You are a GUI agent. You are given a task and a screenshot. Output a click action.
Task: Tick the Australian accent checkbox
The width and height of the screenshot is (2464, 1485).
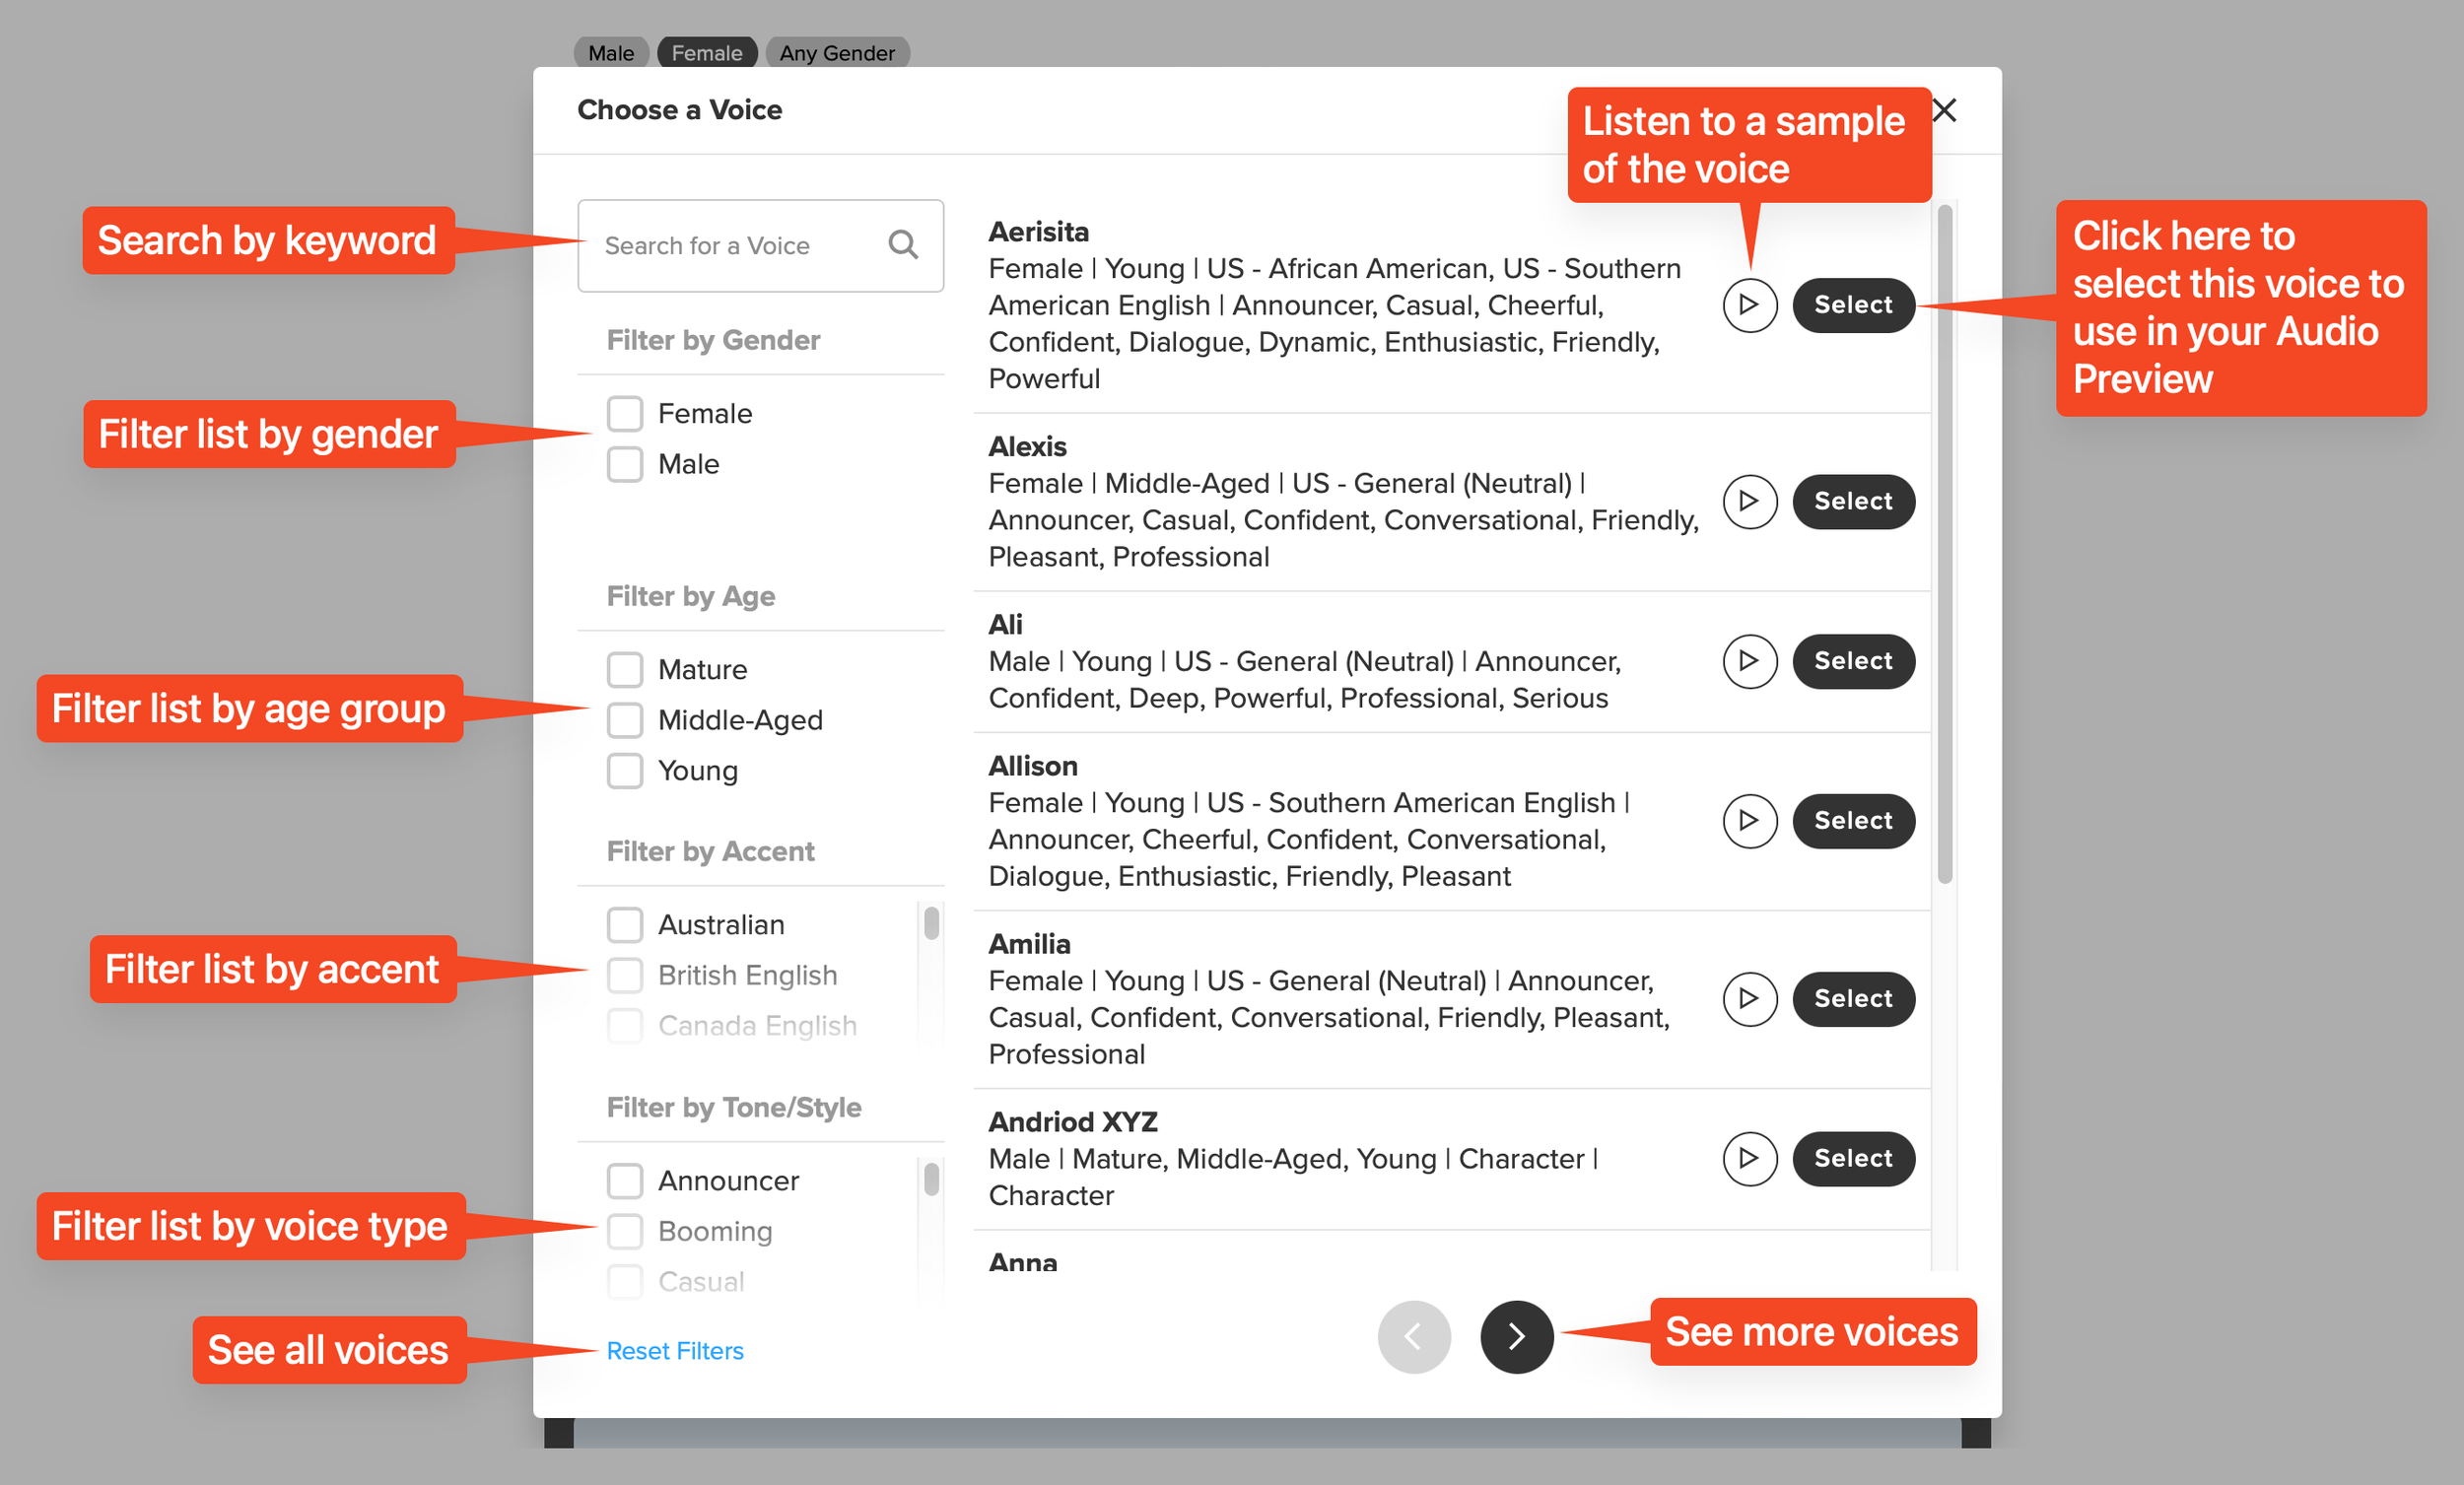point(625,925)
